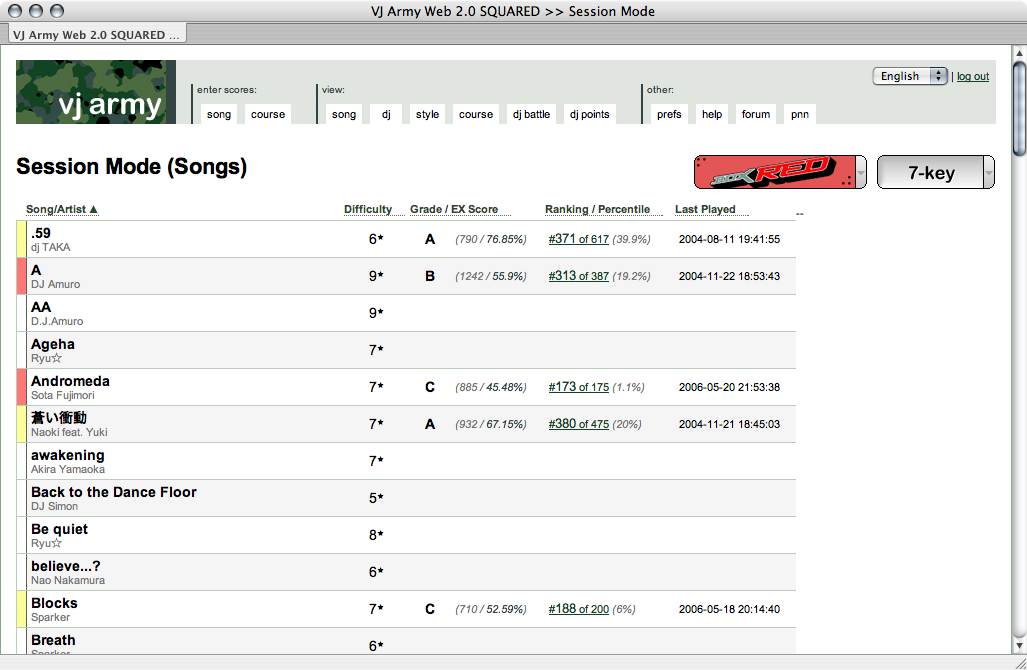This screenshot has height=670, width=1027.
Task: Open the dj points view
Action: [x=589, y=114]
